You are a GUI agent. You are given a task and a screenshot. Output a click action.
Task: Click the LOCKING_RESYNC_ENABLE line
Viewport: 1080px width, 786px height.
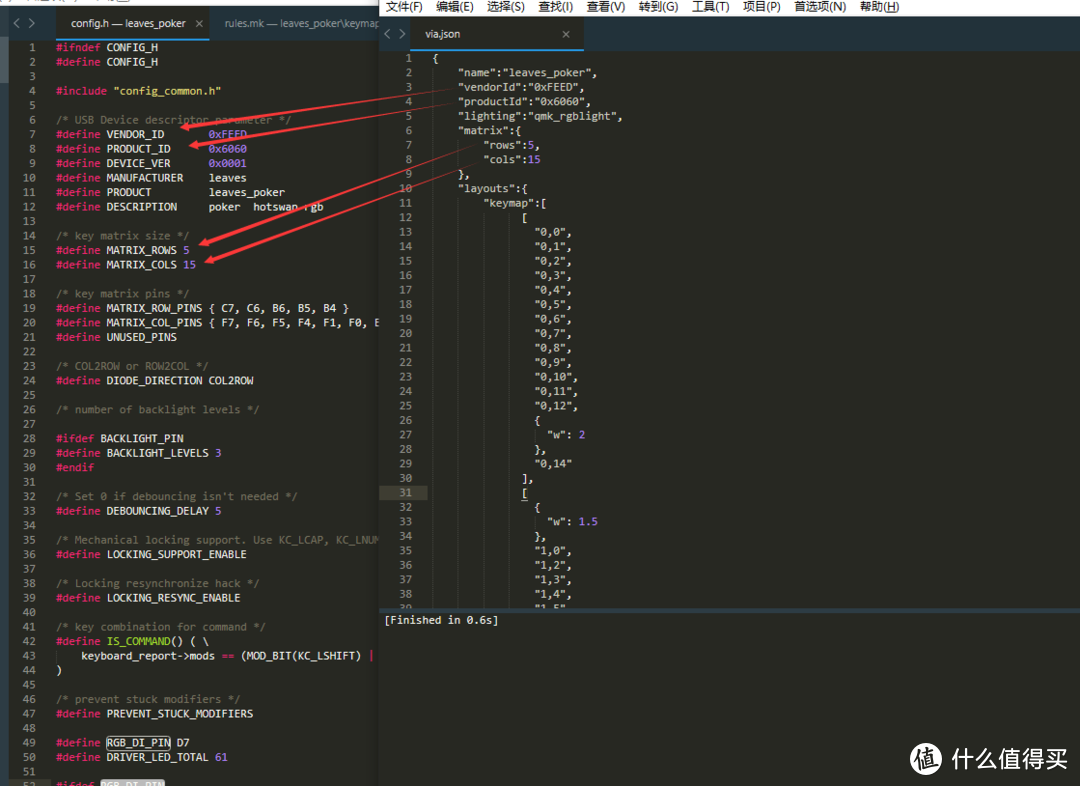click(x=148, y=597)
